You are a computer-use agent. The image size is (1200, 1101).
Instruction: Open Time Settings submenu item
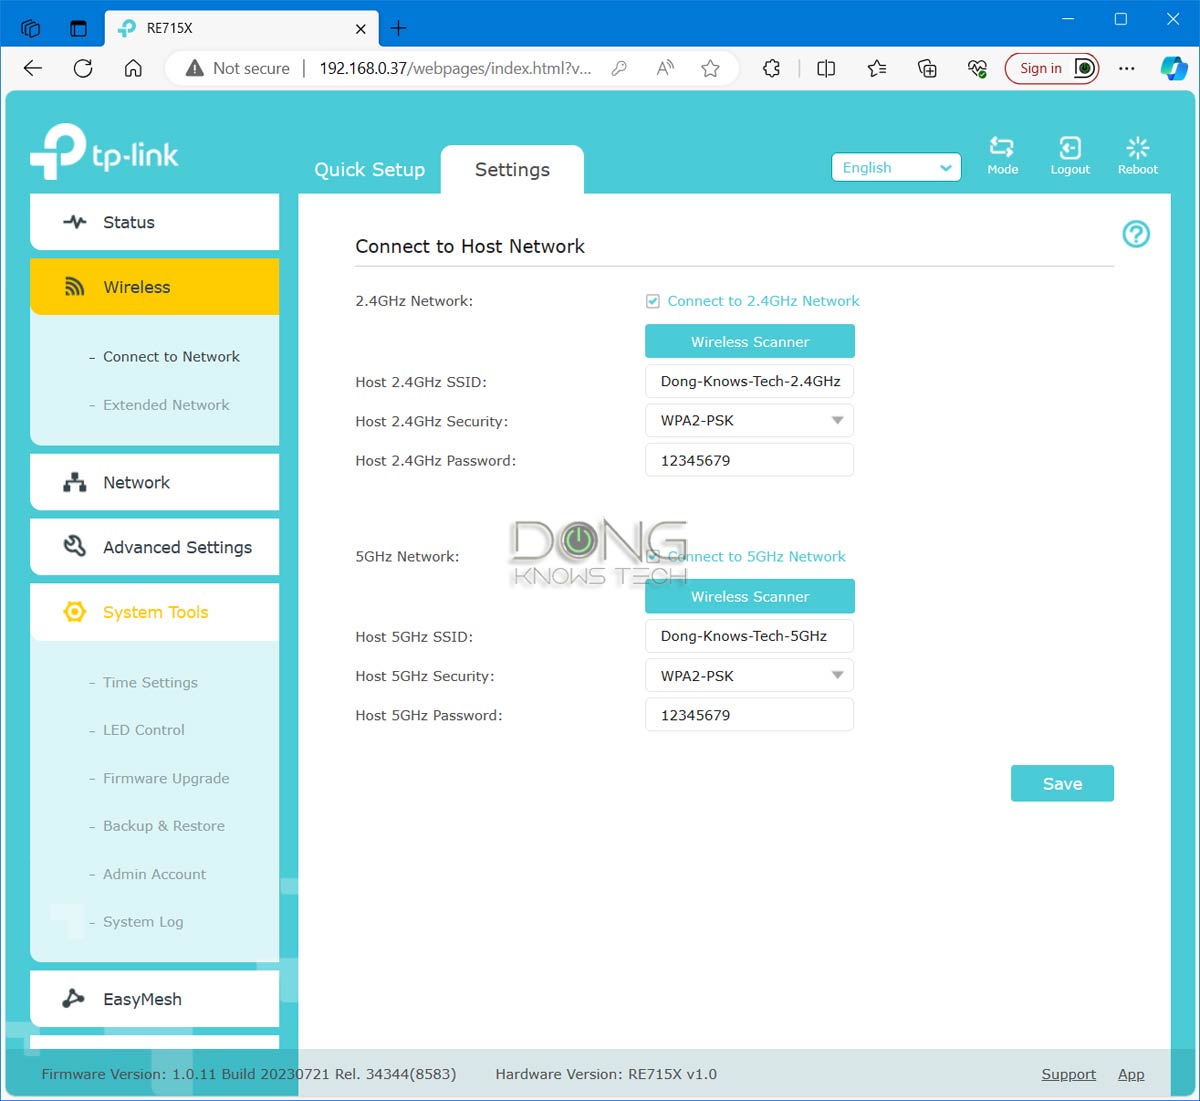(x=150, y=683)
